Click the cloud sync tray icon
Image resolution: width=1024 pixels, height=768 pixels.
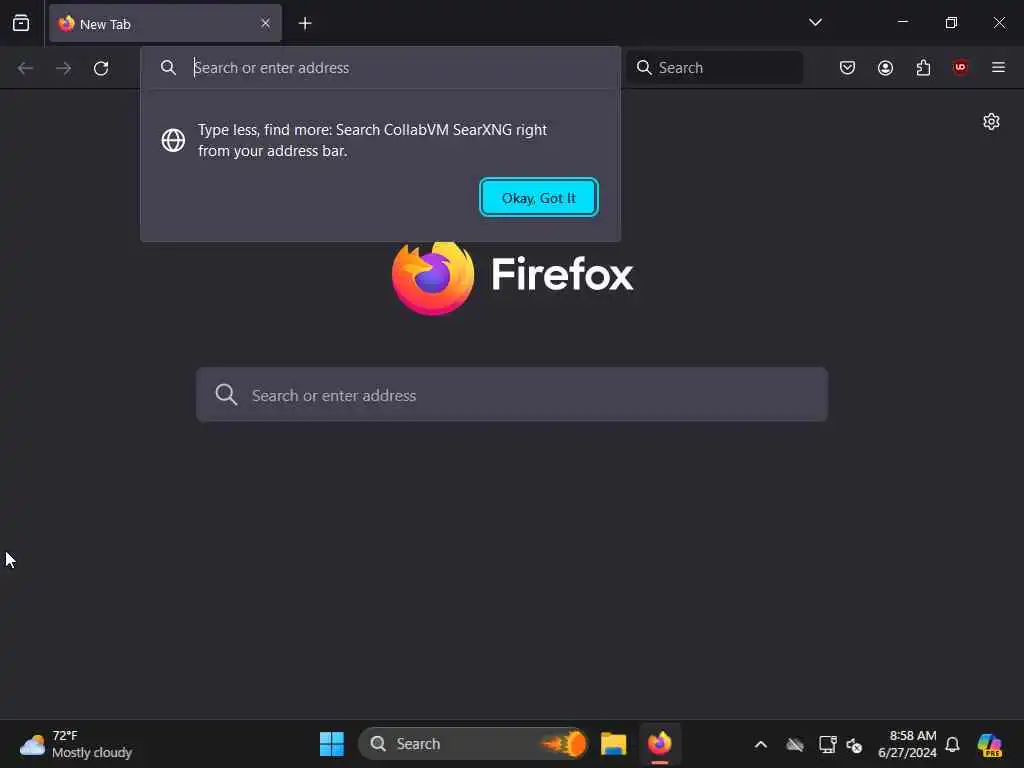point(795,744)
